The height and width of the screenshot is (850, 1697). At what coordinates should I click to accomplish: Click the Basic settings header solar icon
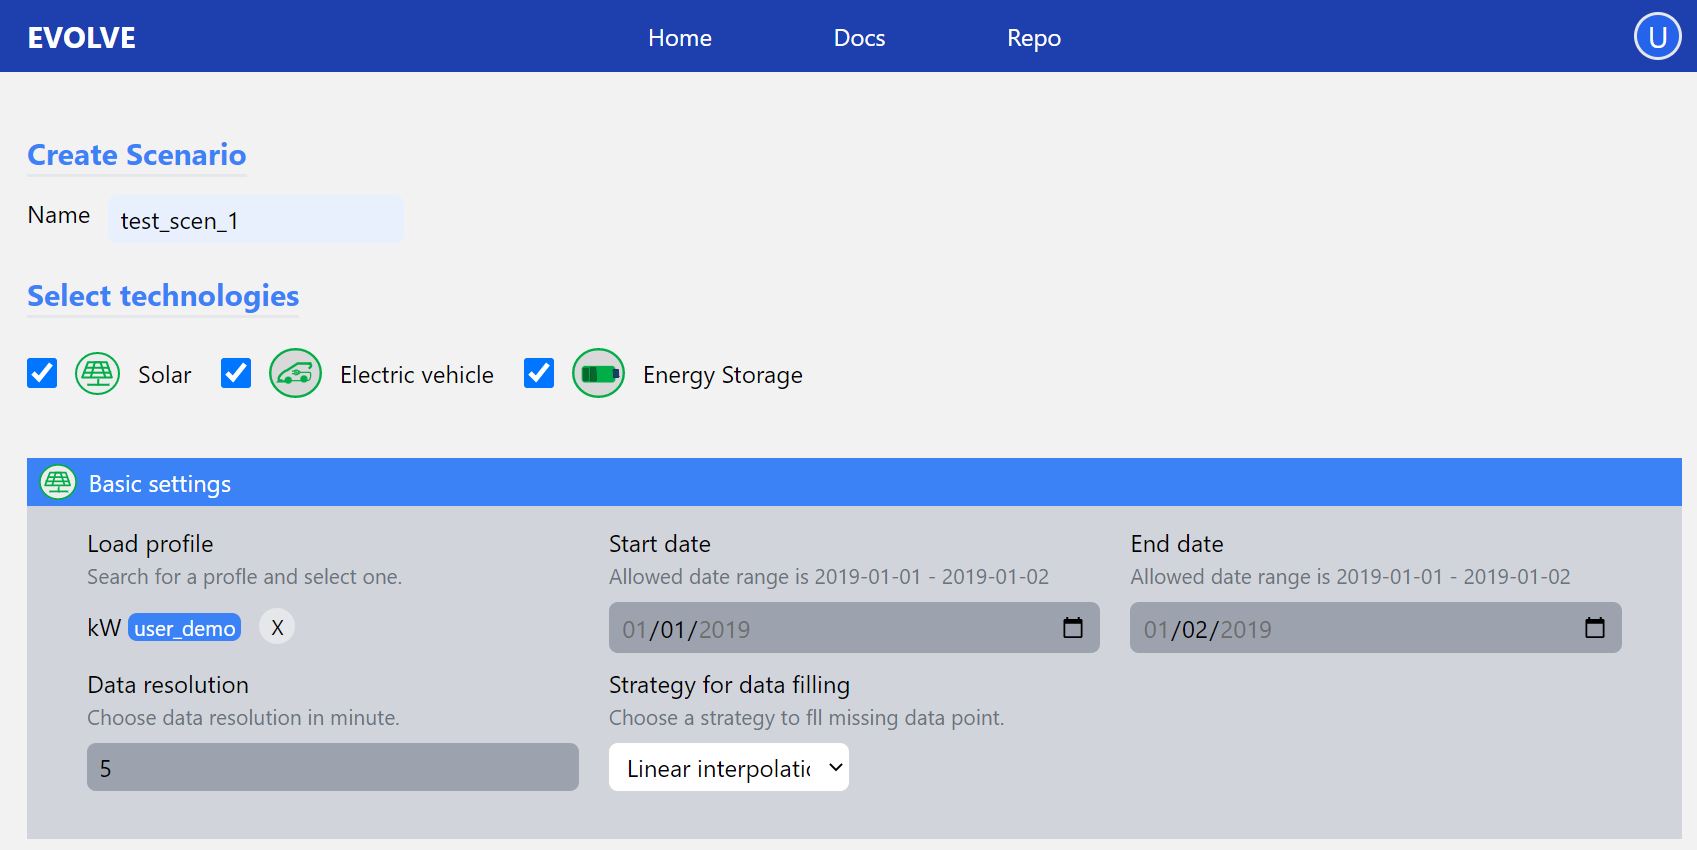(58, 483)
